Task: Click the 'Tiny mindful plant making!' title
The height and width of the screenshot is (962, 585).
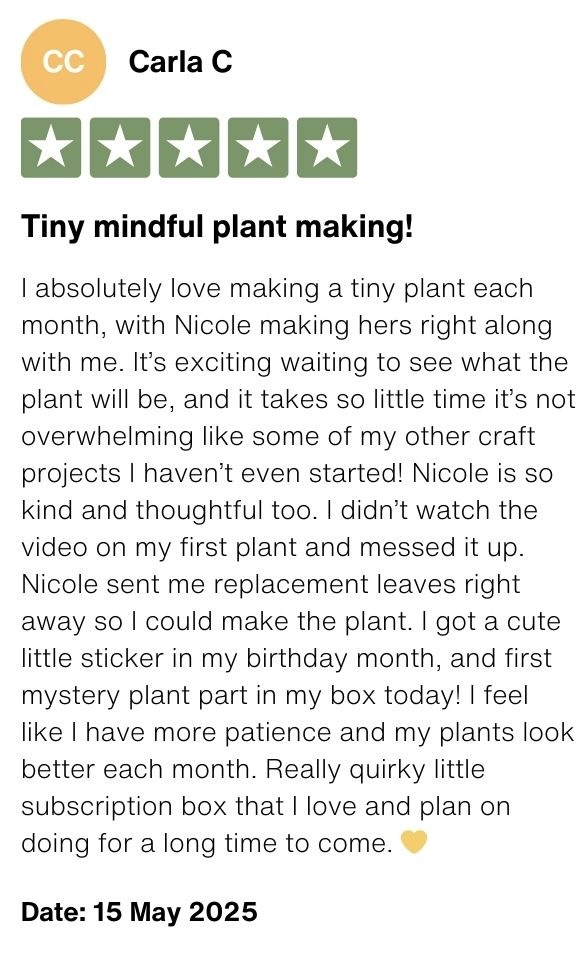Action: (217, 227)
